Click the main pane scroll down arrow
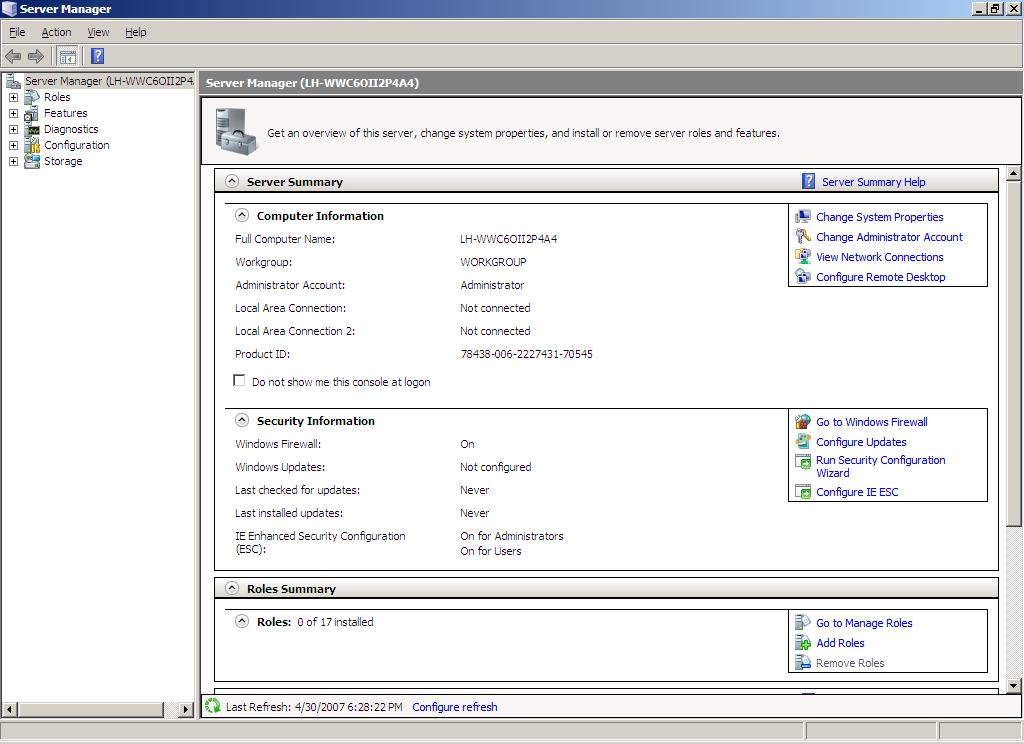 pos(1014,686)
